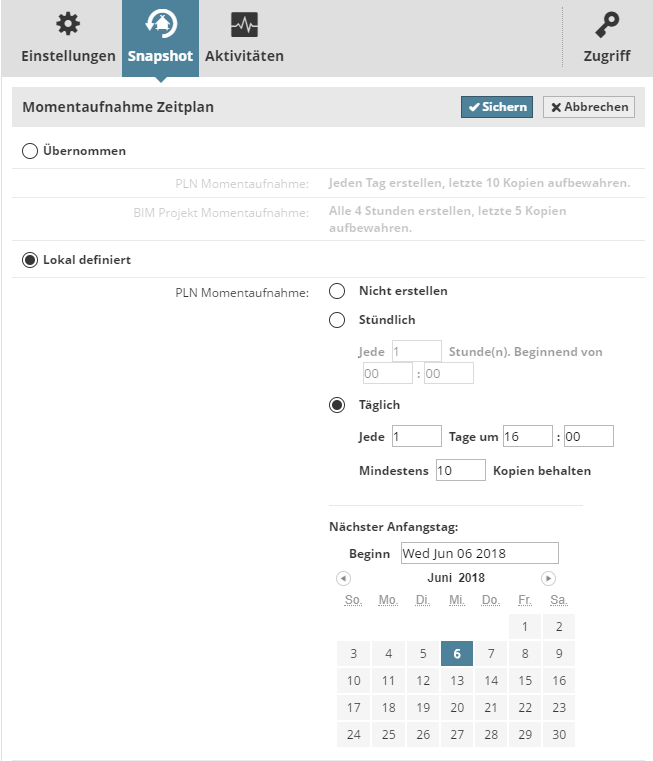The width and height of the screenshot is (653, 761).
Task: Select the Lokal definiert radio option
Action: [30, 259]
